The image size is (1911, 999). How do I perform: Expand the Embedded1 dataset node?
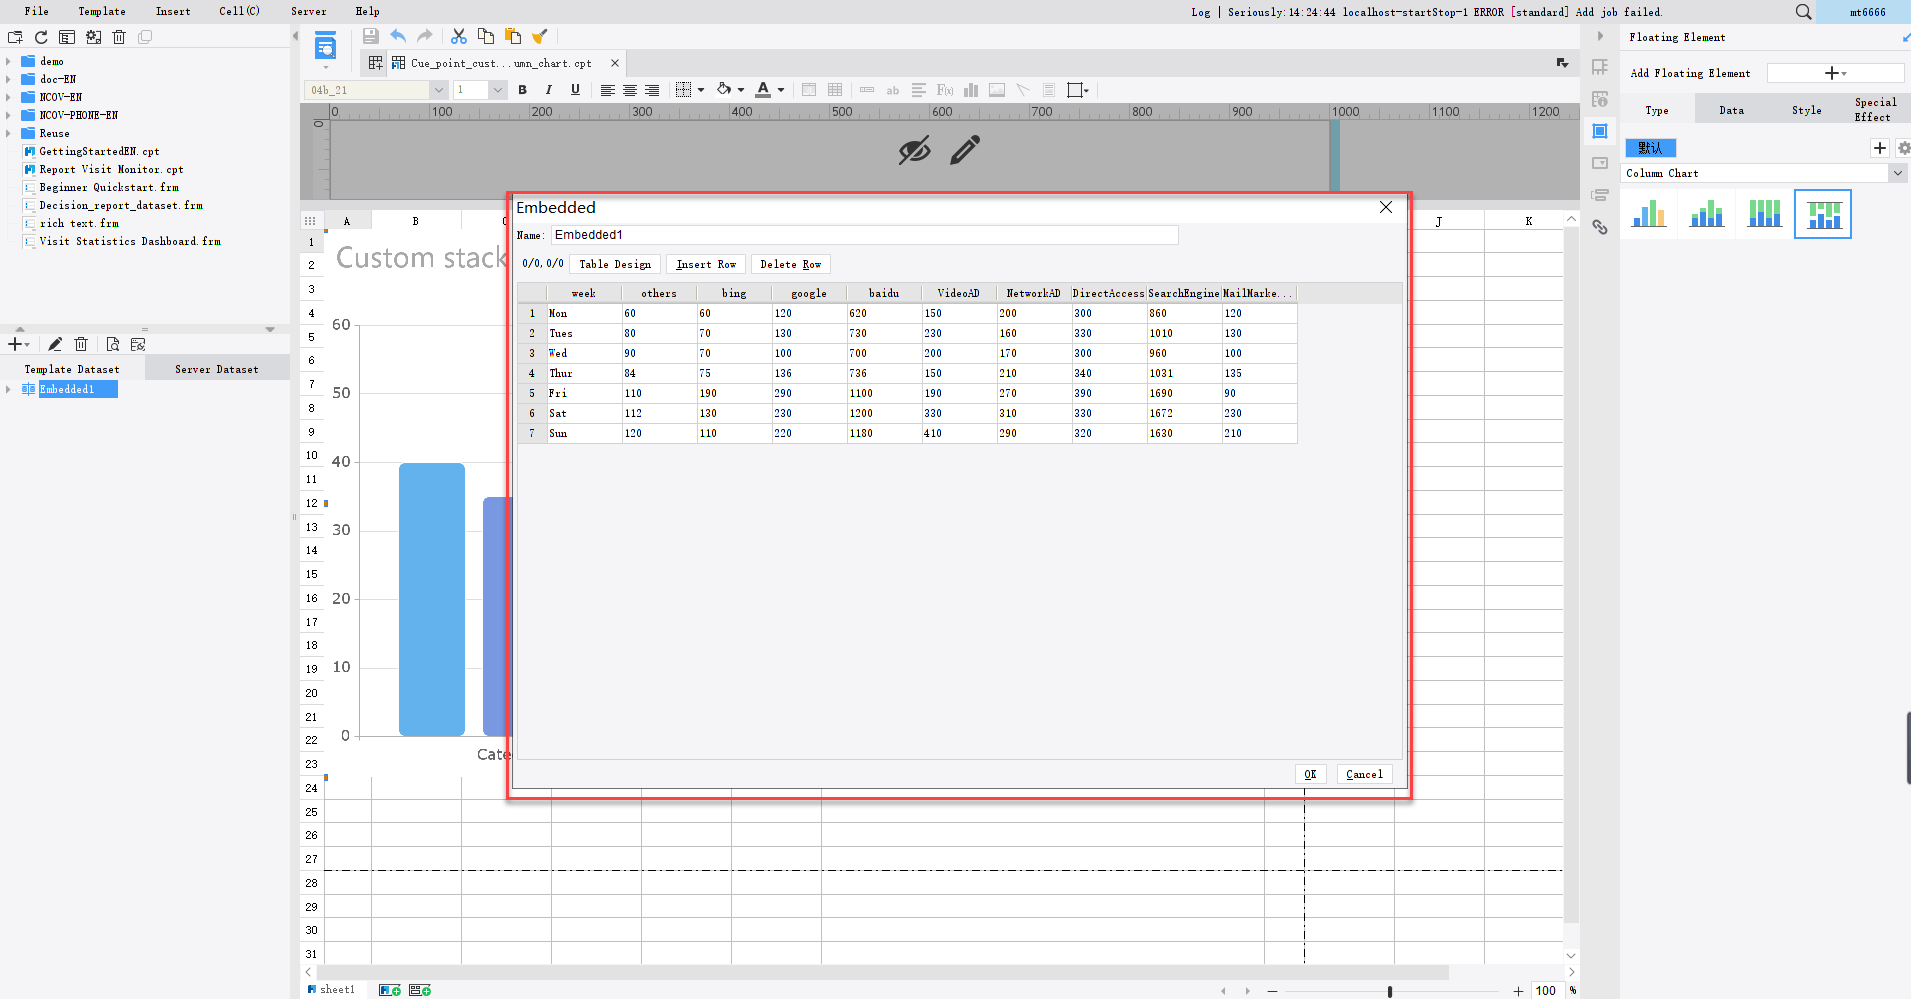tap(8, 389)
